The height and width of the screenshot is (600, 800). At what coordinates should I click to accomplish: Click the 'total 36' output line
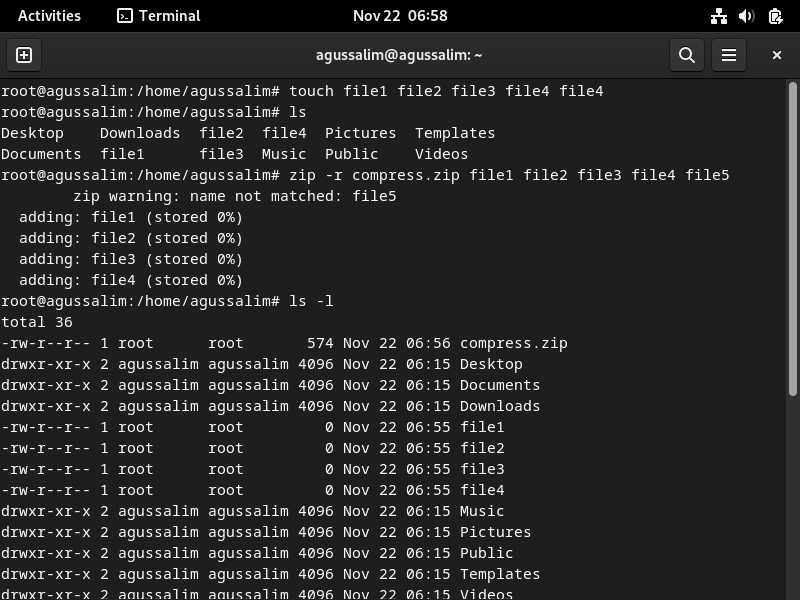tap(37, 322)
